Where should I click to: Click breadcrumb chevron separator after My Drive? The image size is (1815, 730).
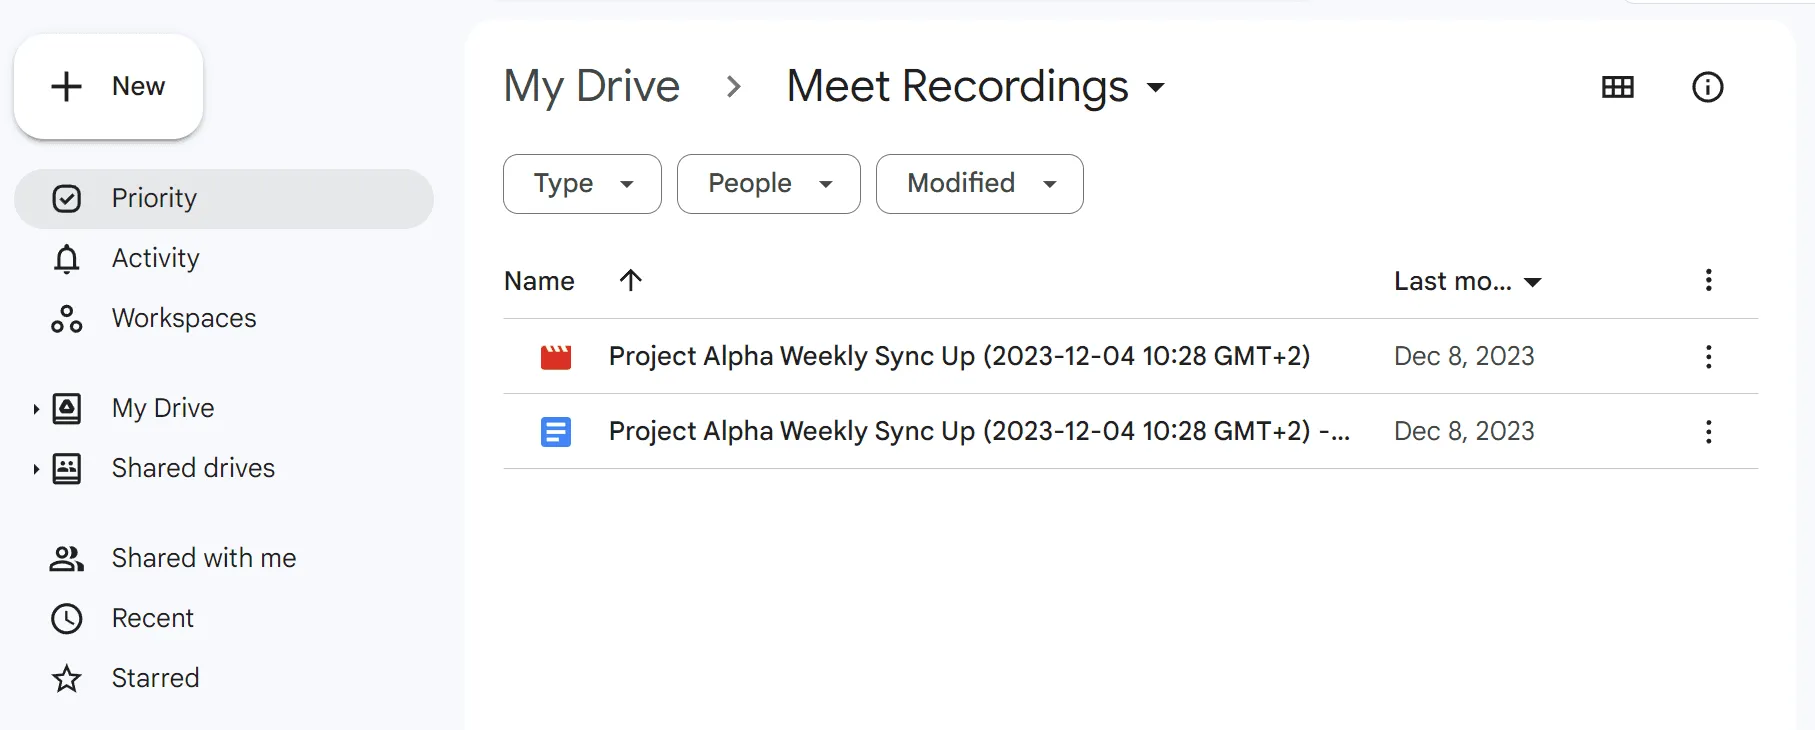734,87
